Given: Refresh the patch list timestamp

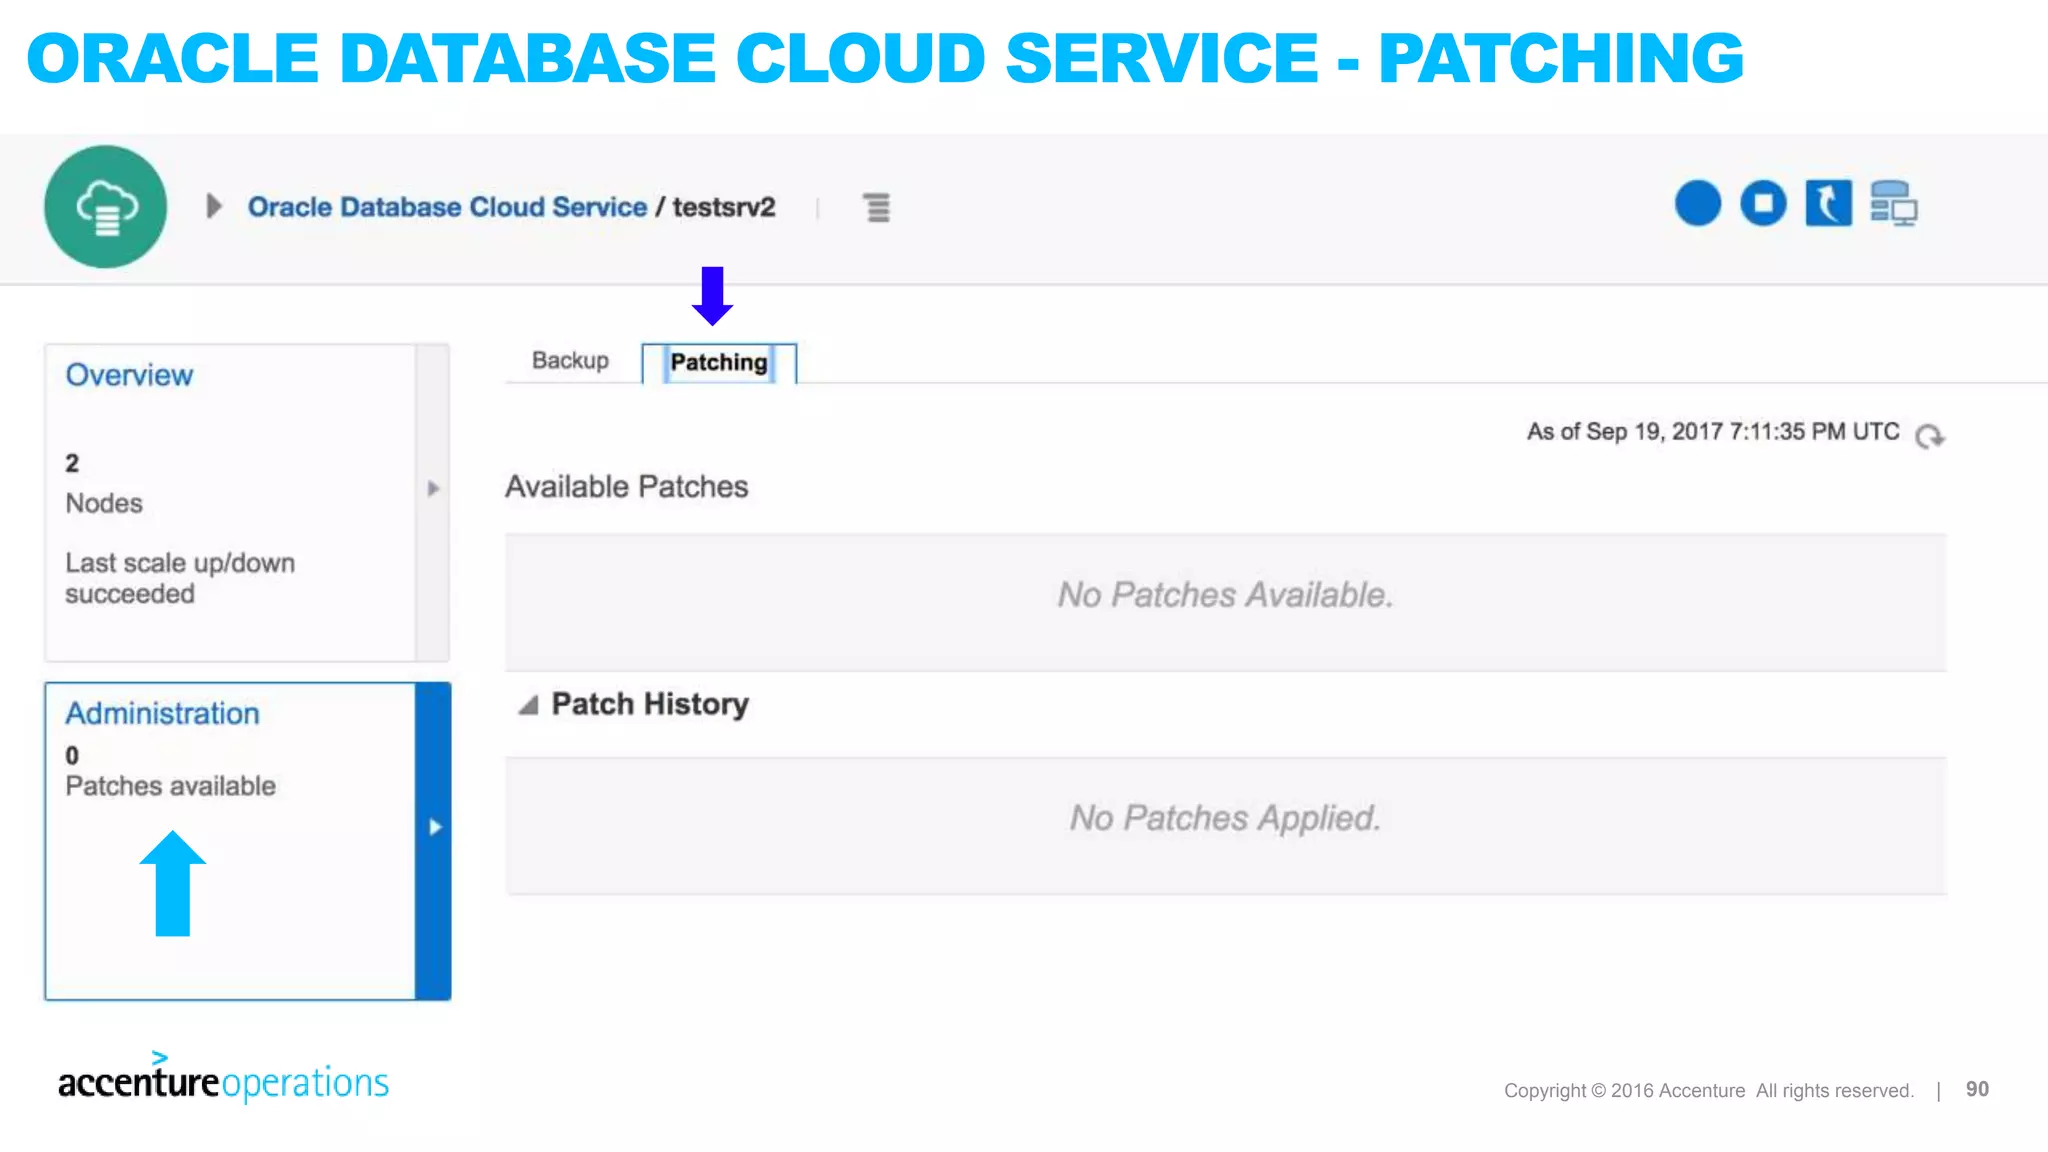Looking at the screenshot, I should coord(1929,436).
